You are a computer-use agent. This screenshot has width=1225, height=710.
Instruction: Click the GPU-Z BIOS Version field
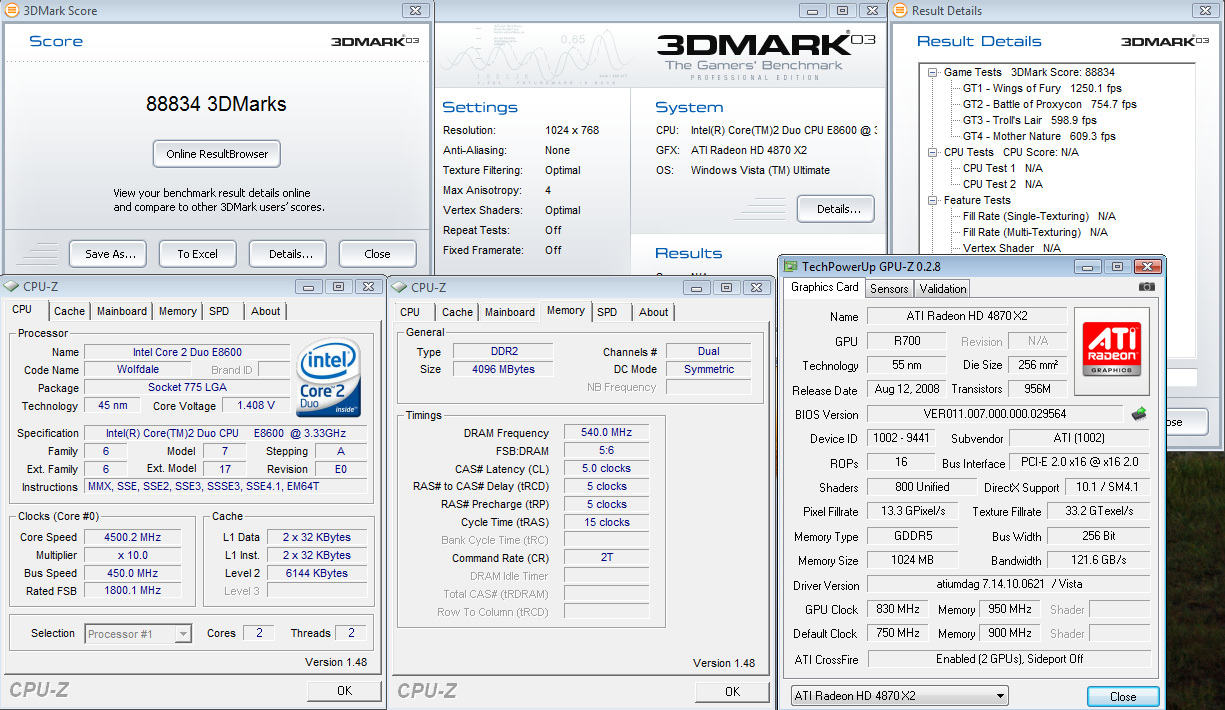pos(995,414)
